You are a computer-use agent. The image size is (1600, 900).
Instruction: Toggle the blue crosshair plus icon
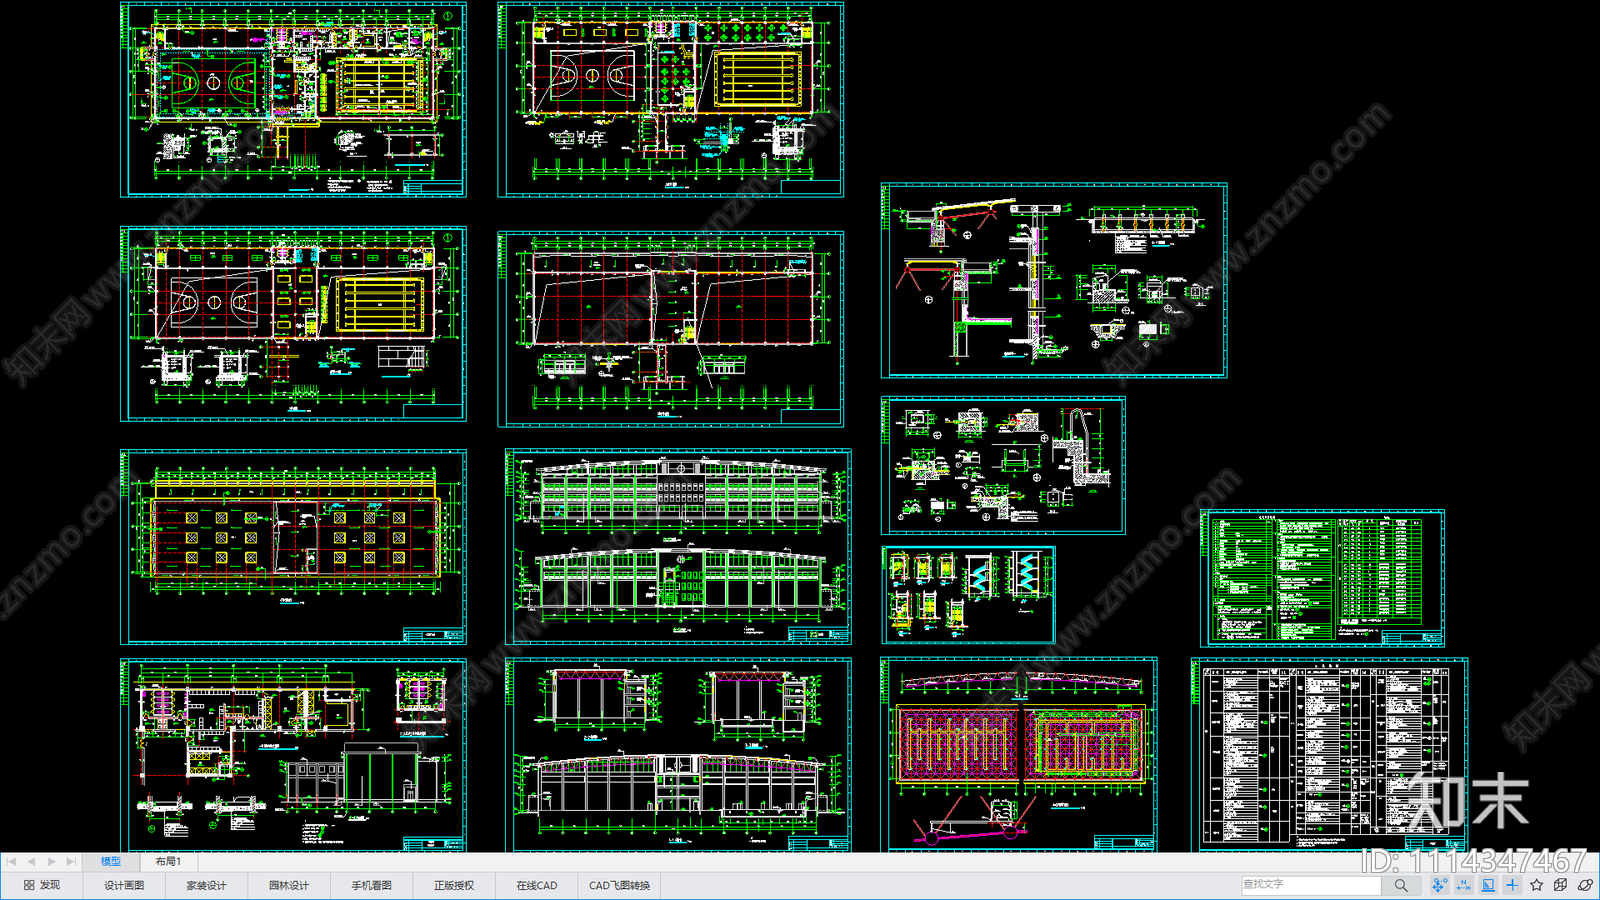1512,885
